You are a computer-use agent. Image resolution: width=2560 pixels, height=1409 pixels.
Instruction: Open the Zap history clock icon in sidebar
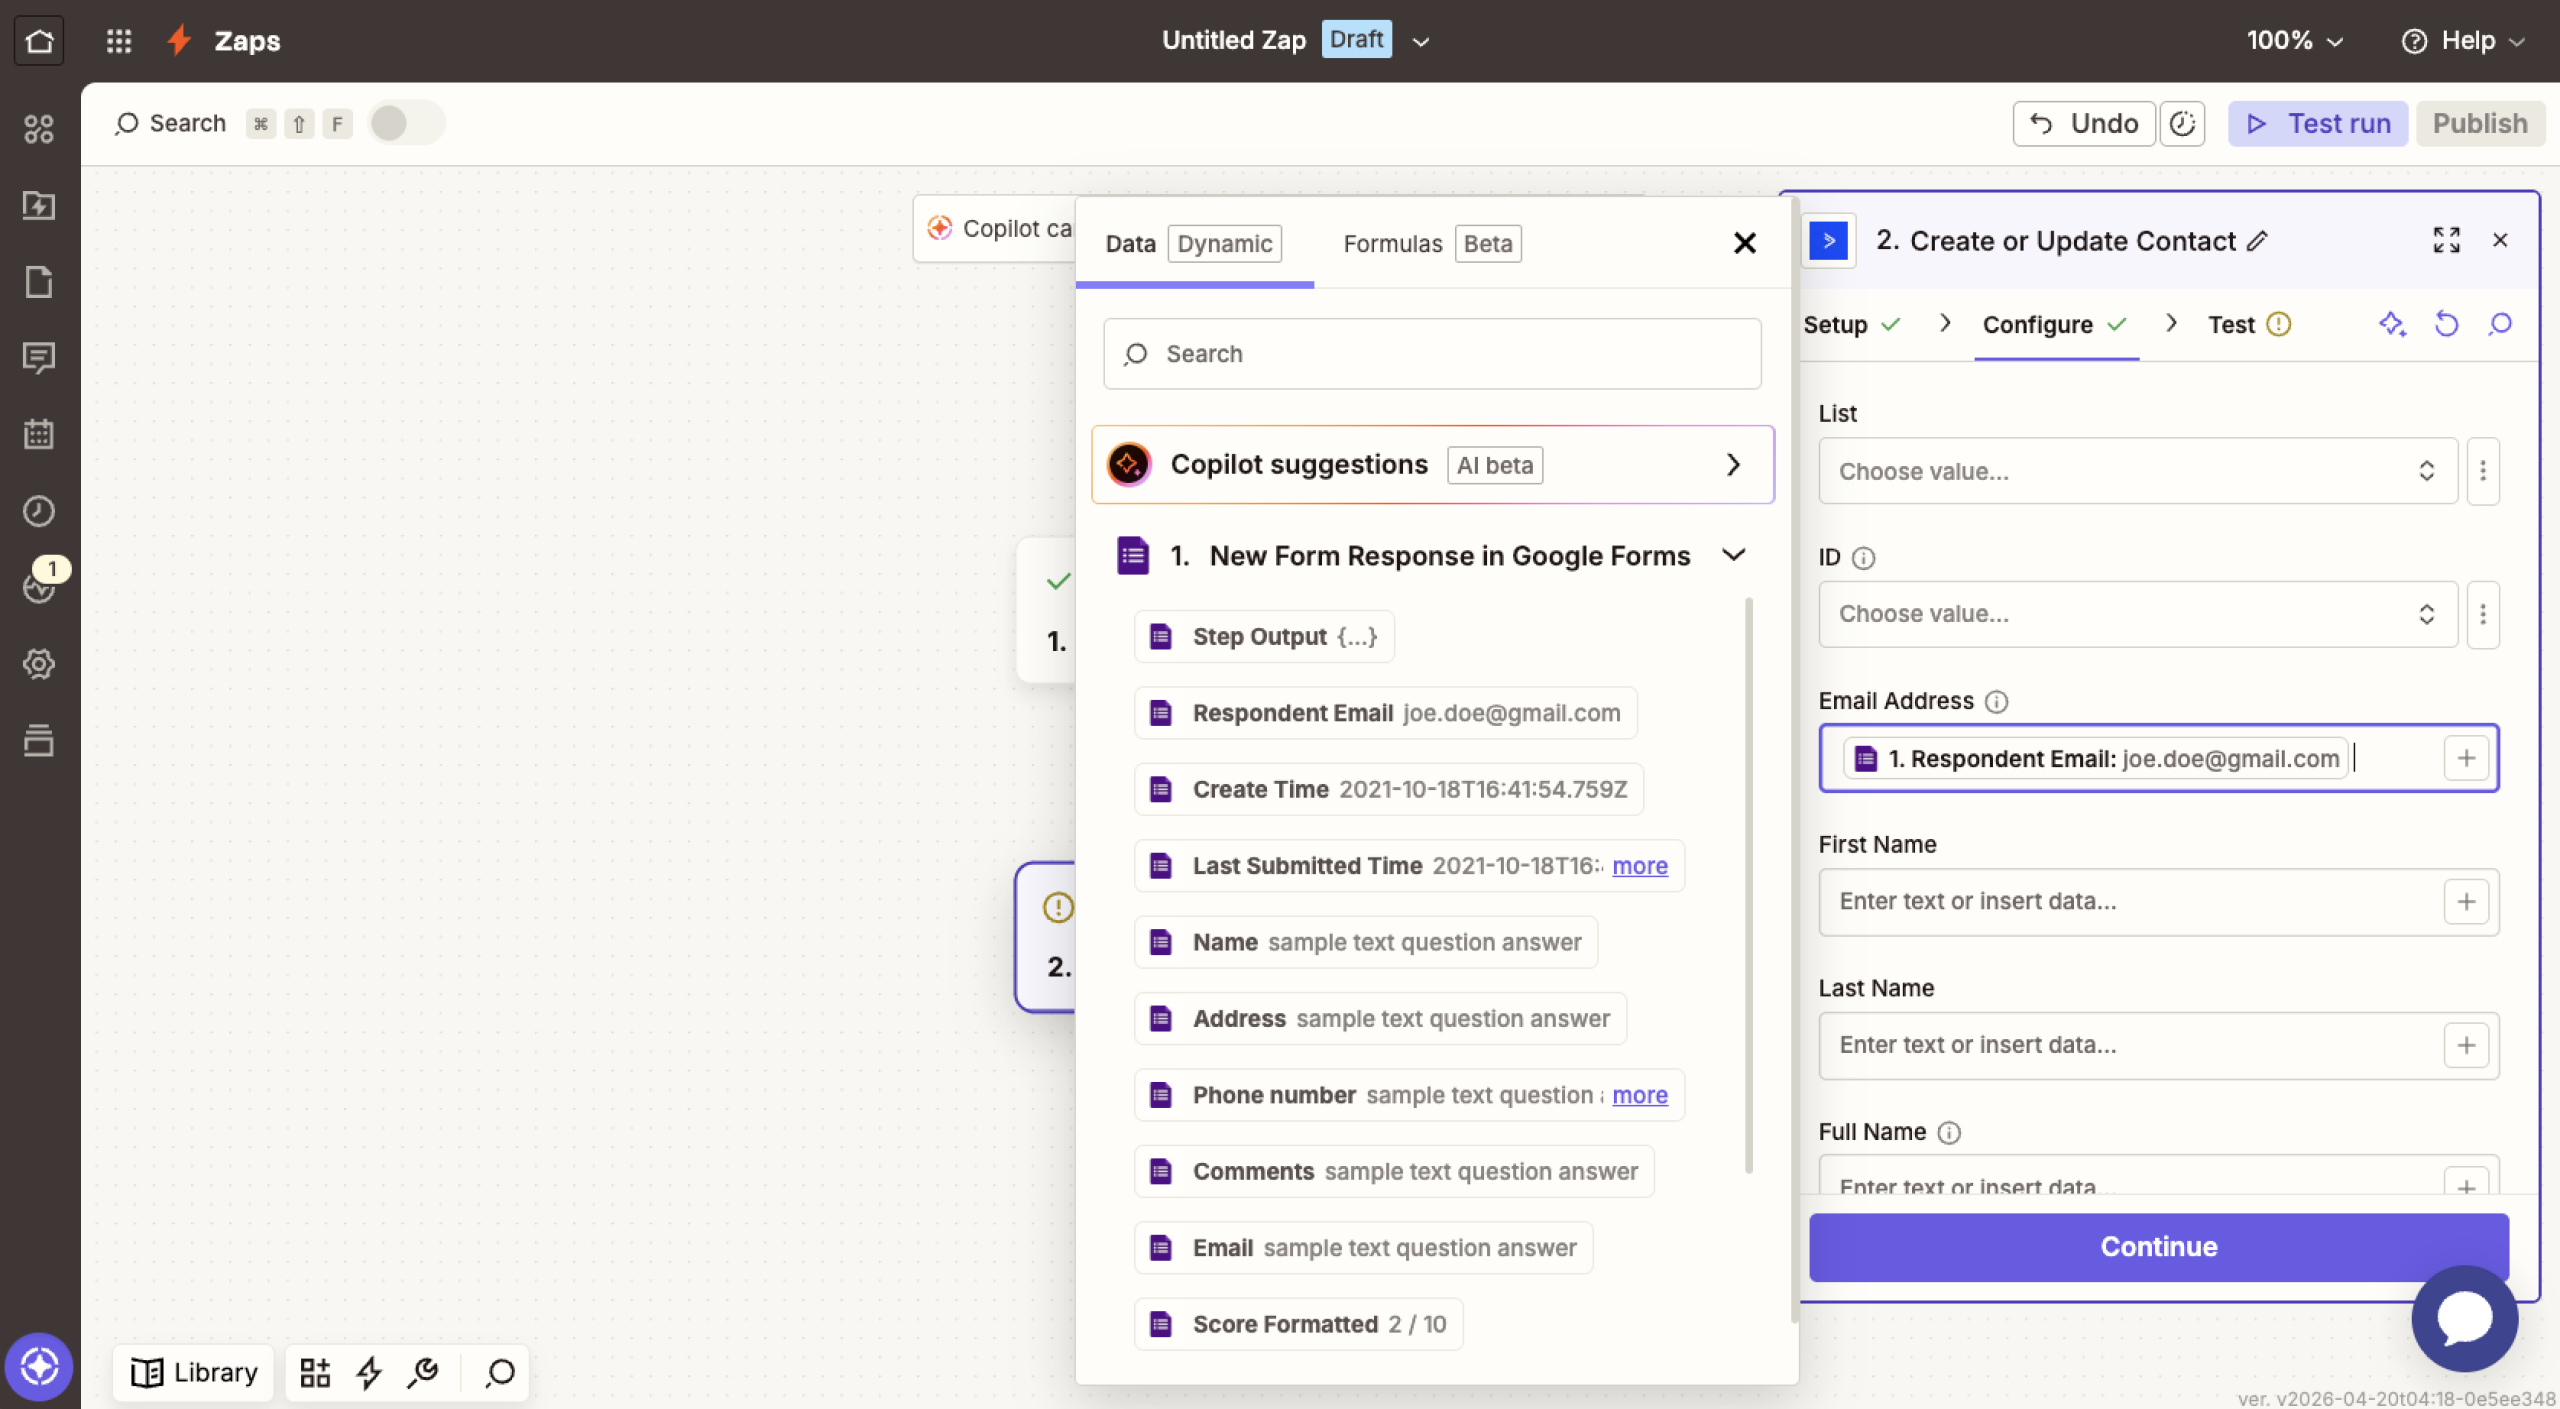(x=40, y=510)
